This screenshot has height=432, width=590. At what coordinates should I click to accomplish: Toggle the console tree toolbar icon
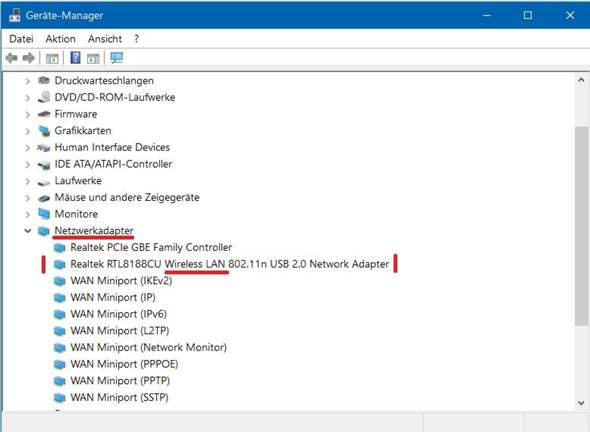(52, 58)
